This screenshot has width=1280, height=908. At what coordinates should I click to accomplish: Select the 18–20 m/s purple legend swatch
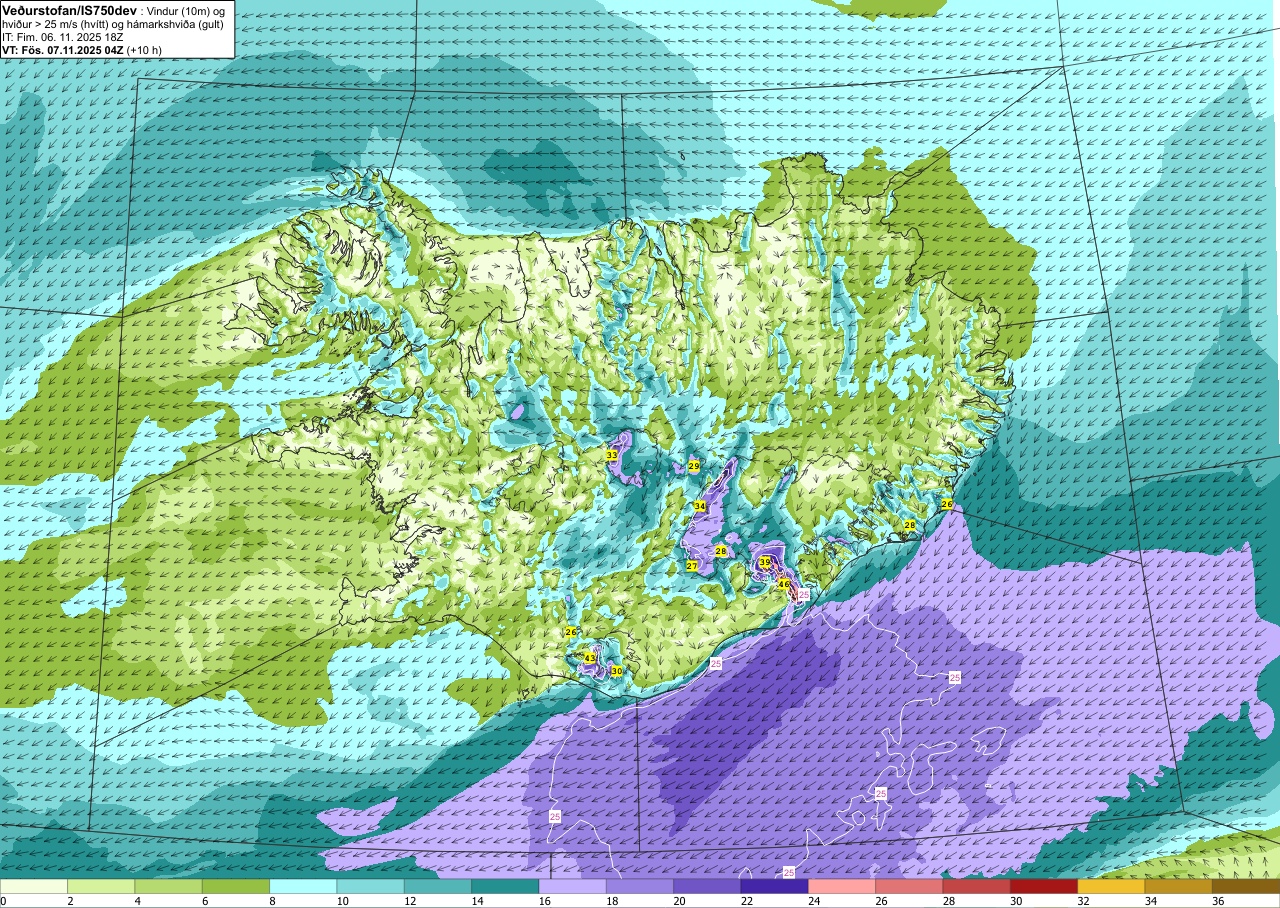pos(640,886)
